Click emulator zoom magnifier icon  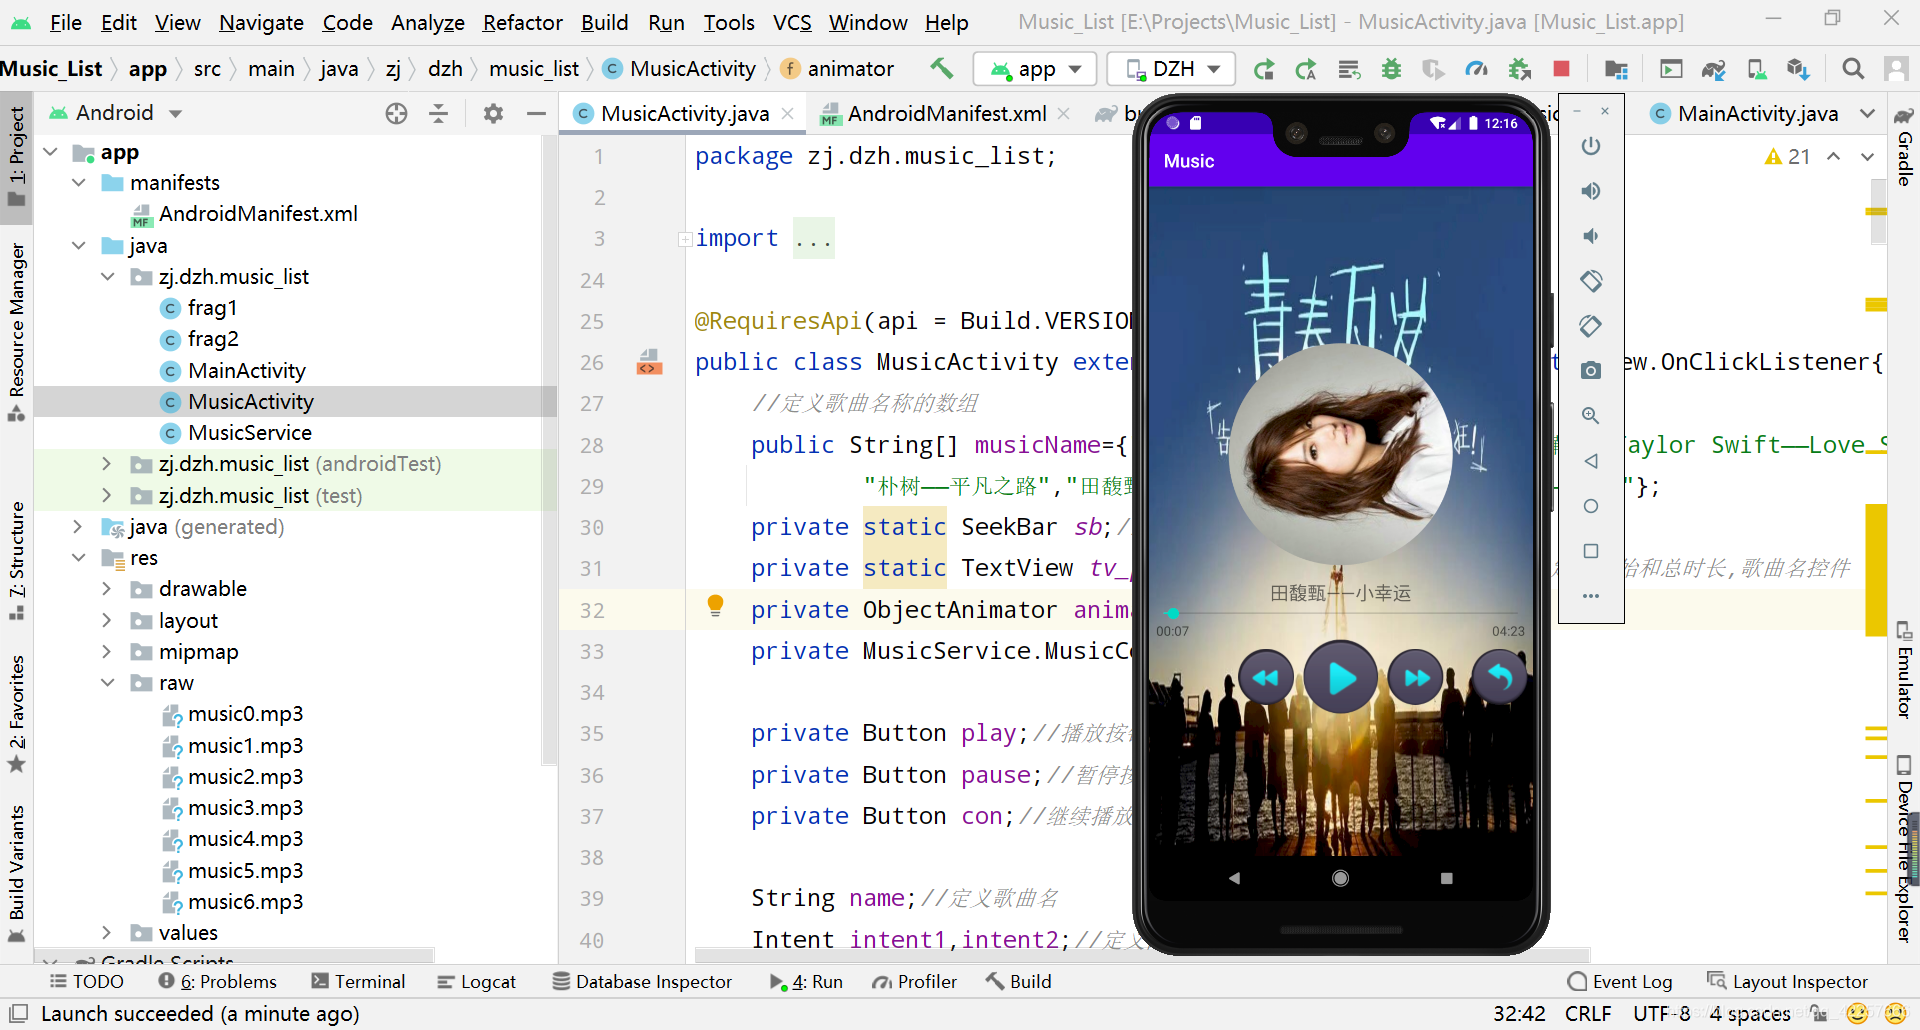click(x=1591, y=416)
